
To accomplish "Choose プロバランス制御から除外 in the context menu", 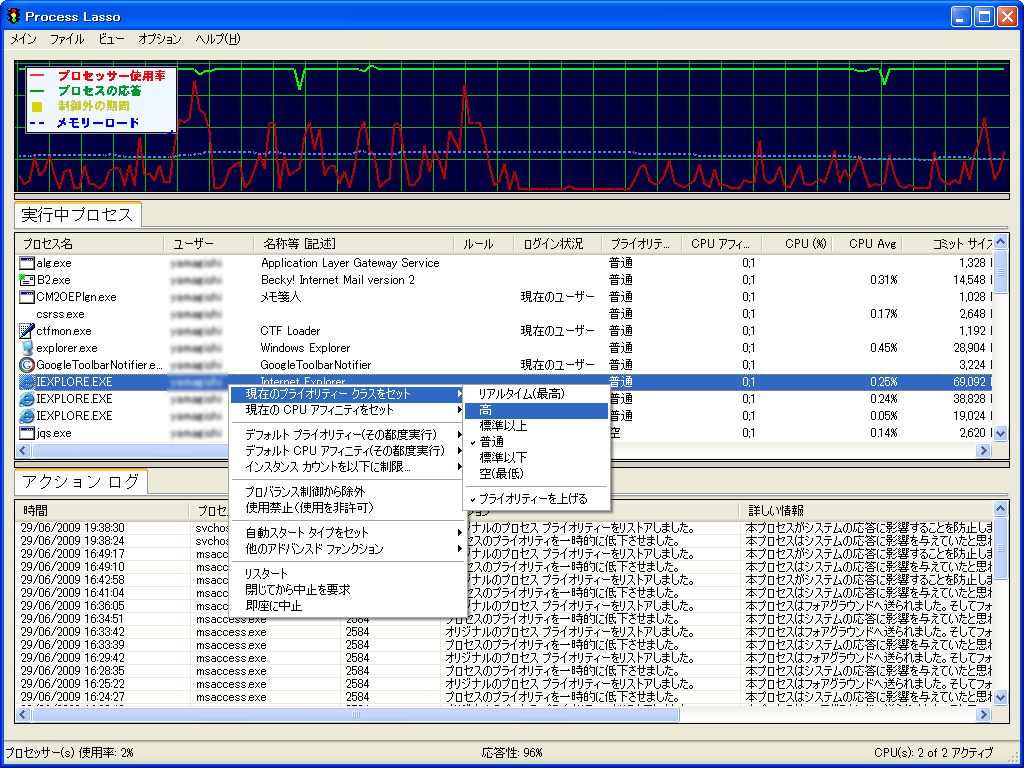I will (x=347, y=492).
